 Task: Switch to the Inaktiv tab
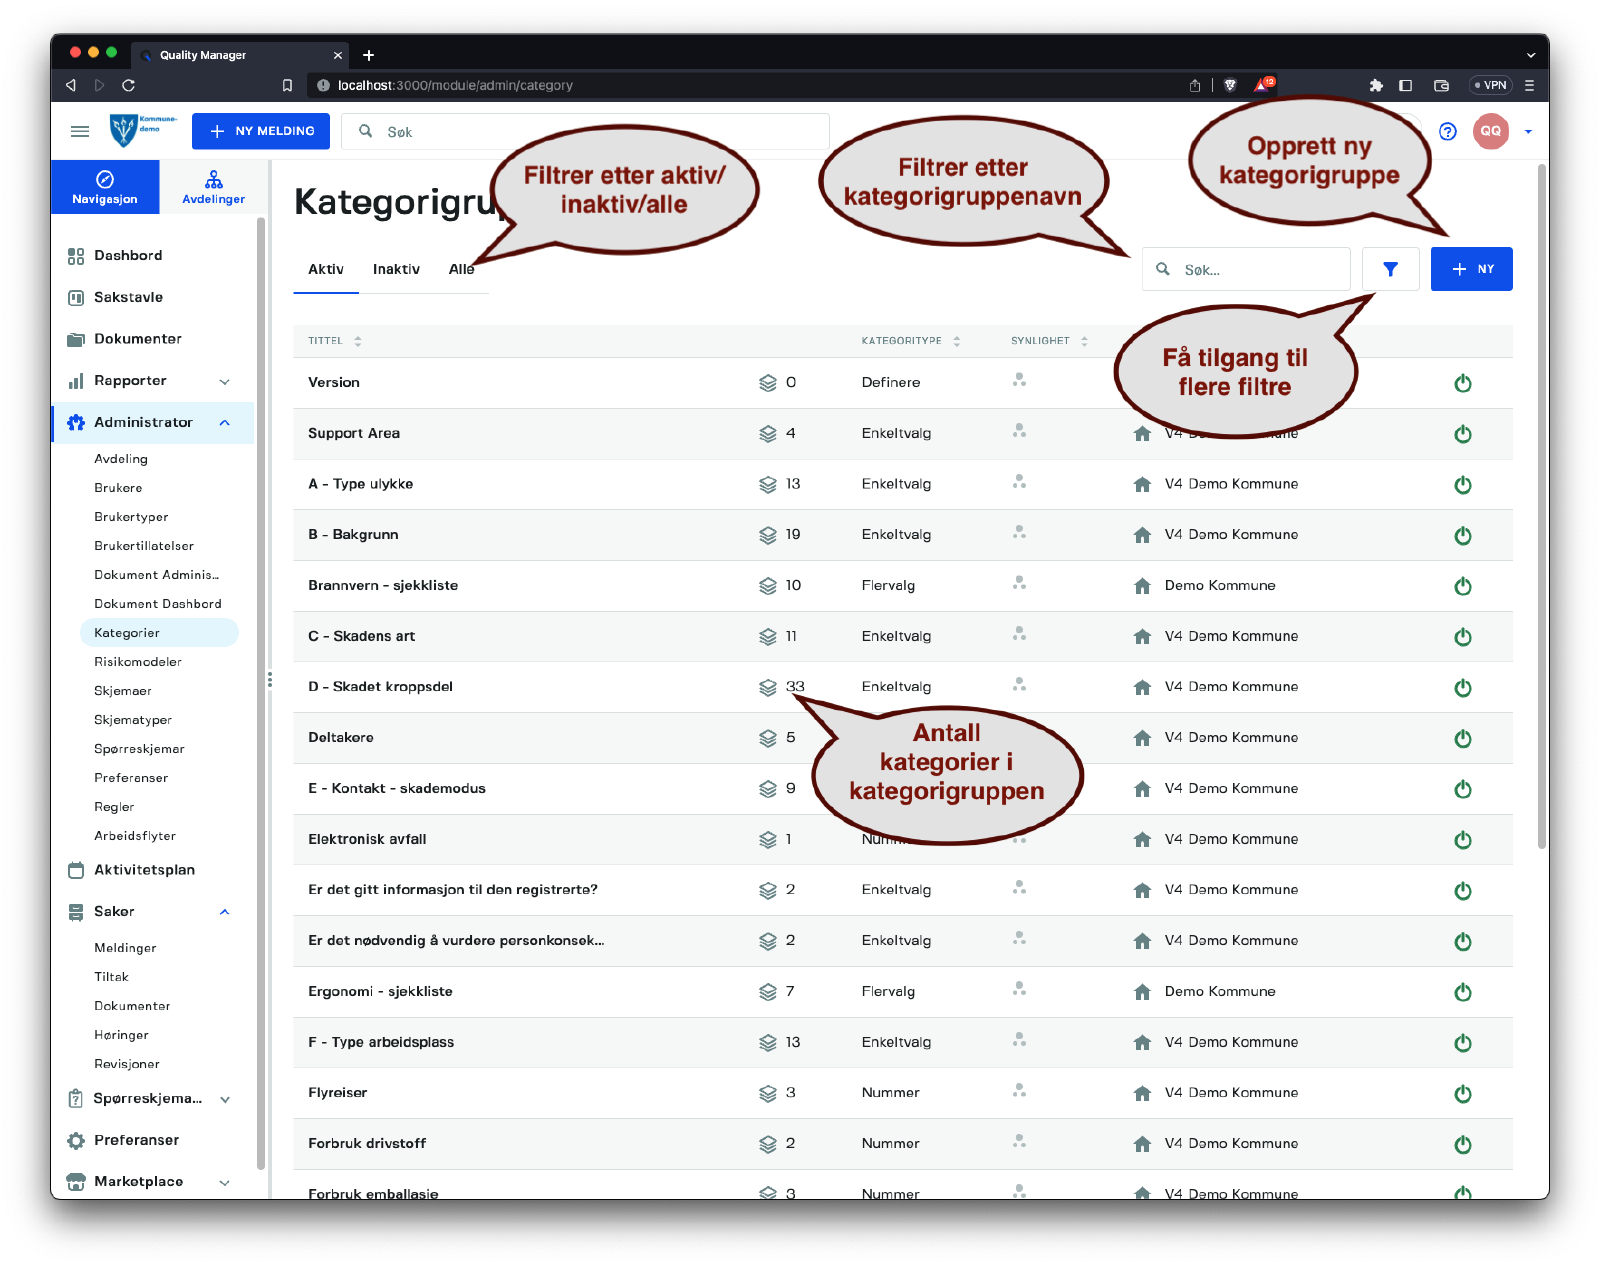coord(396,269)
